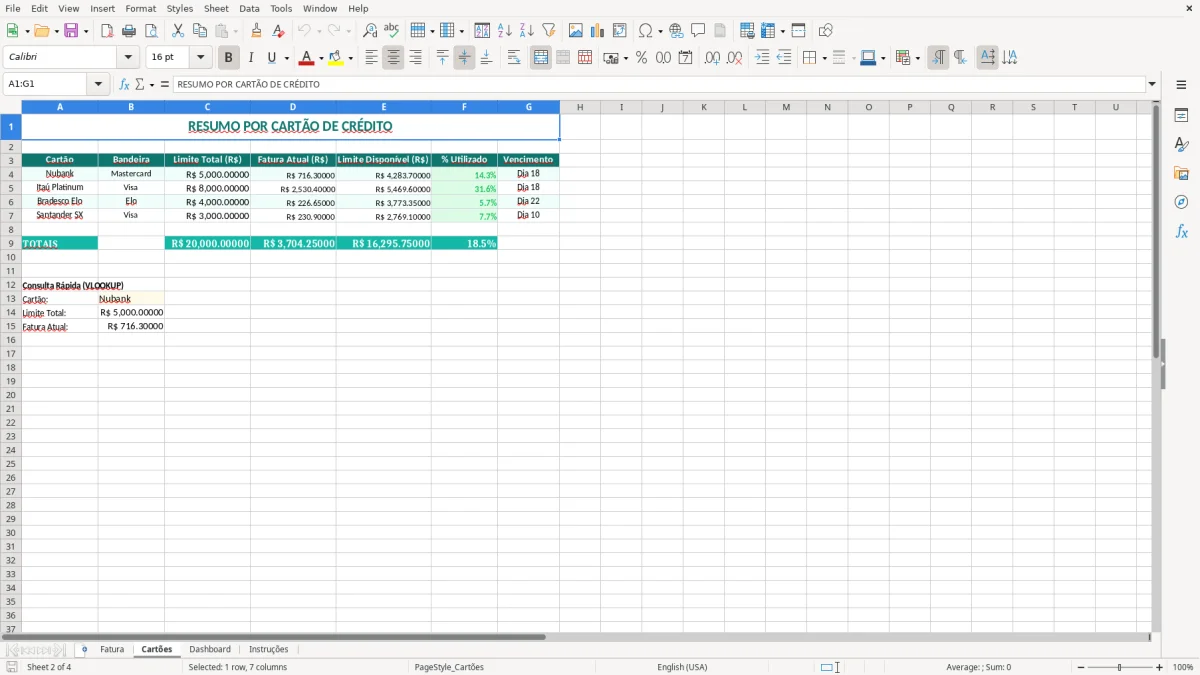Open the Sheet menu
The height and width of the screenshot is (675, 1200).
(x=216, y=8)
